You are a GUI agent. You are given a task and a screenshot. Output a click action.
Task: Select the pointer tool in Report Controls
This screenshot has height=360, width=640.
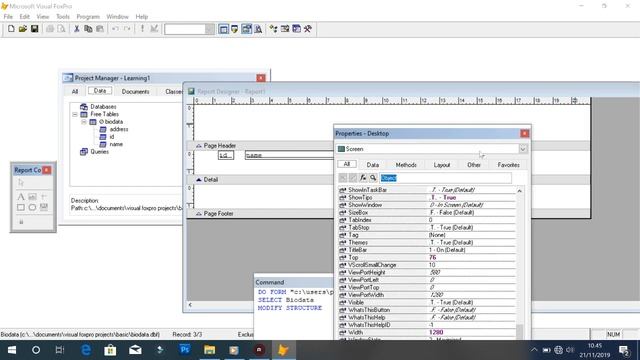pos(21,183)
